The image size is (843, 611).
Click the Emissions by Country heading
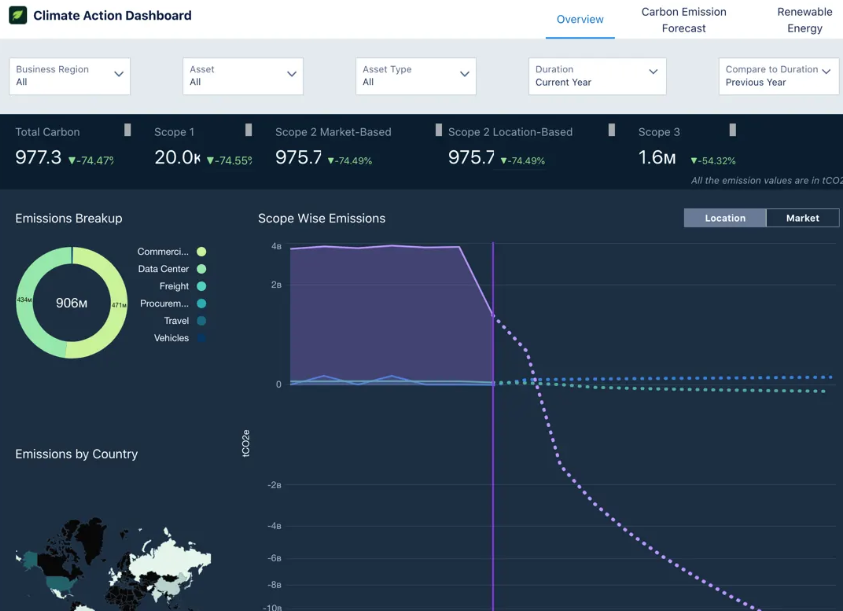pyautogui.click(x=76, y=454)
